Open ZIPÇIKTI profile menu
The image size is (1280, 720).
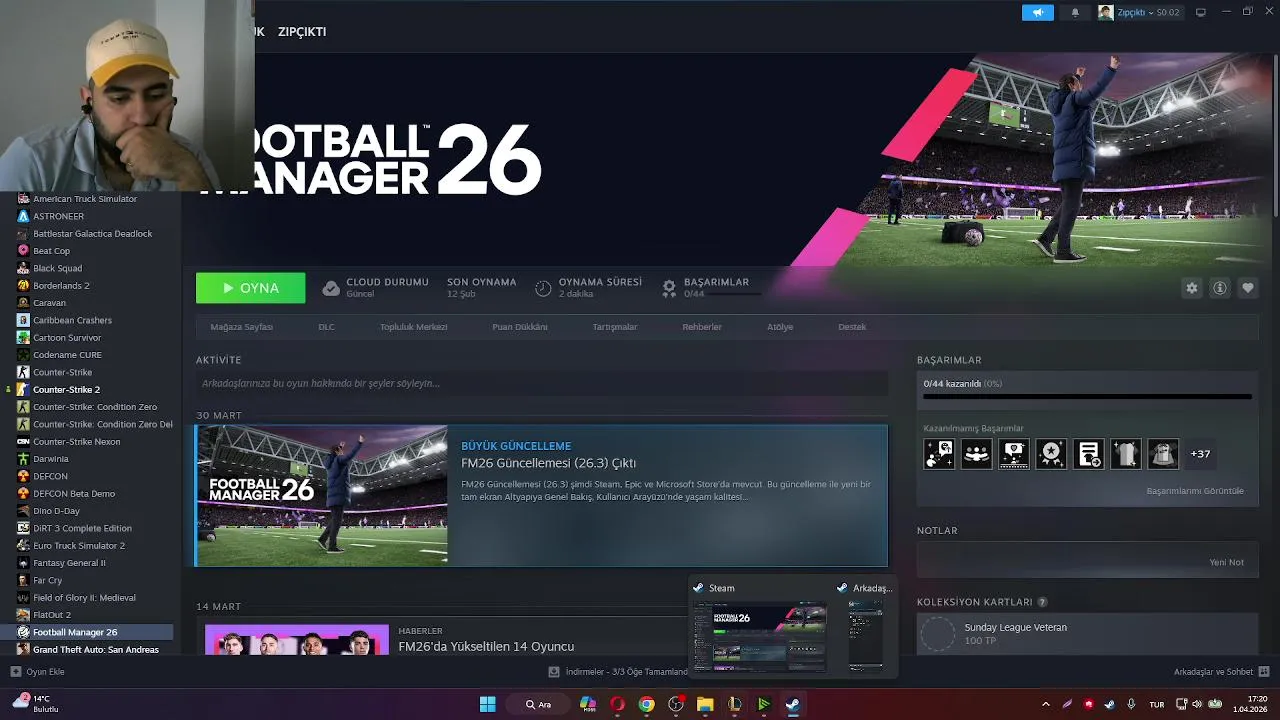click(302, 31)
